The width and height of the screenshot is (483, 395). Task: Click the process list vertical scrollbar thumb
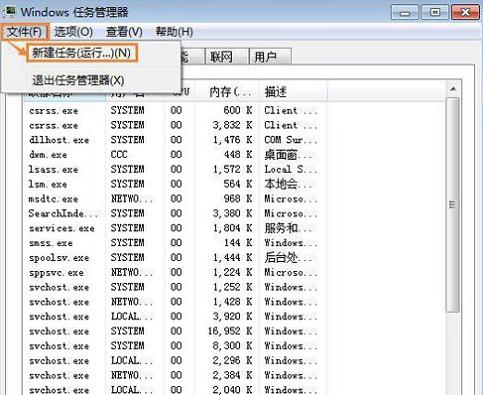pyautogui.click(x=452, y=205)
